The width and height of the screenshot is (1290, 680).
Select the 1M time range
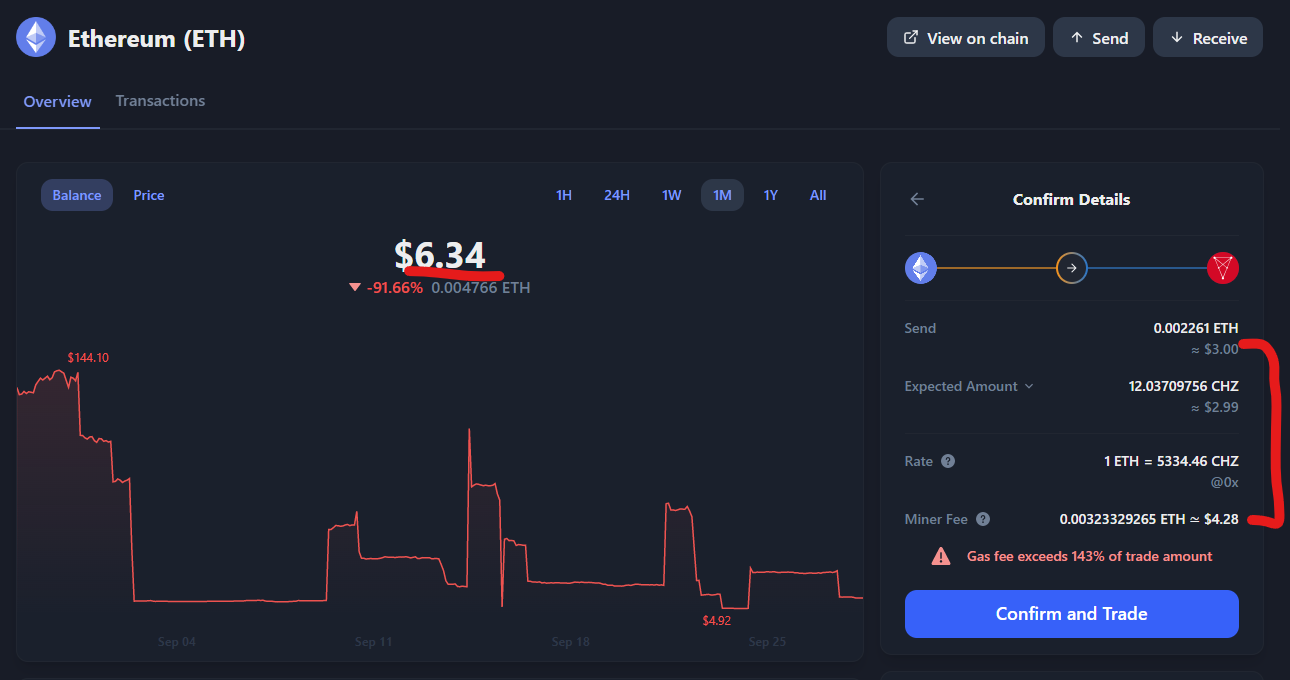tap(722, 195)
